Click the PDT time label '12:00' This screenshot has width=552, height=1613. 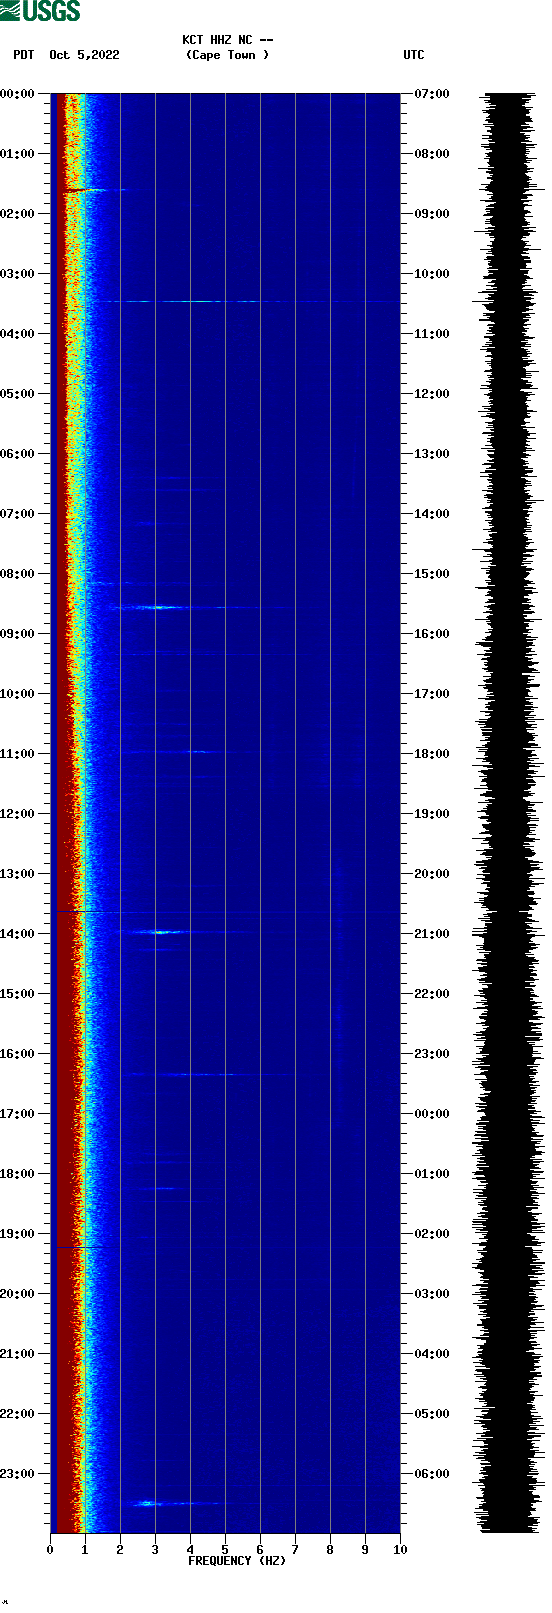tap(18, 814)
